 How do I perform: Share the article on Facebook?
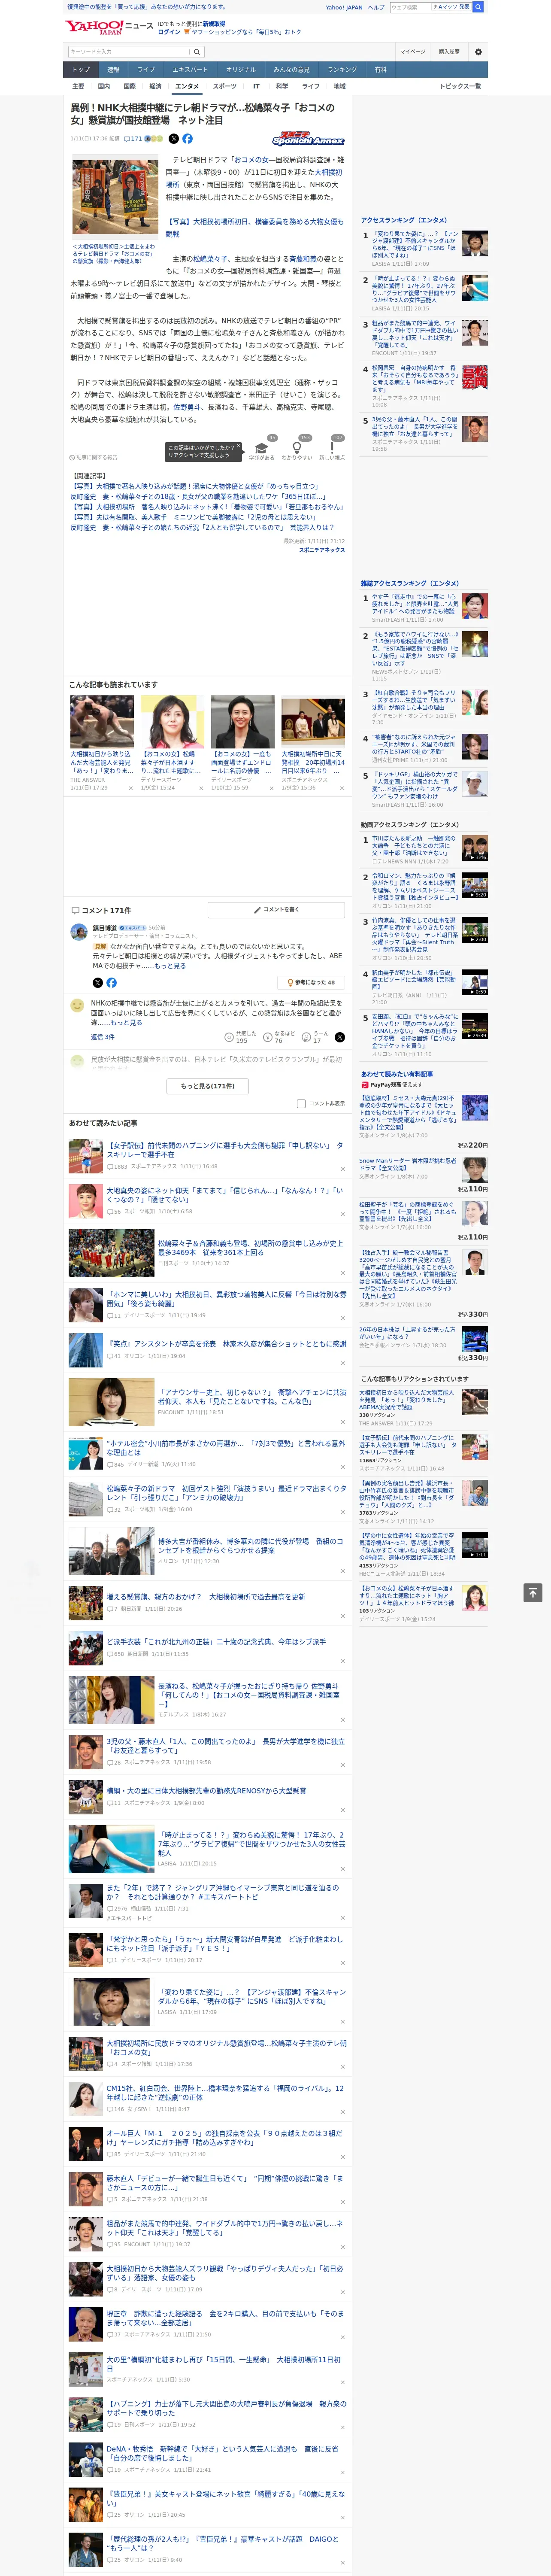pos(187,139)
